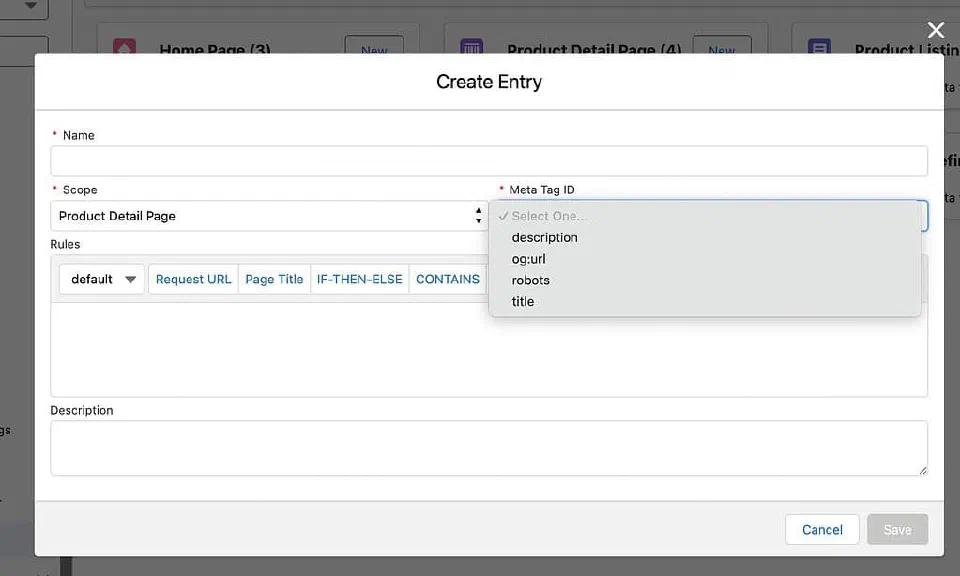Insert the IF-THEN-ELSE rule operator
This screenshot has width=960, height=576.
click(x=359, y=279)
